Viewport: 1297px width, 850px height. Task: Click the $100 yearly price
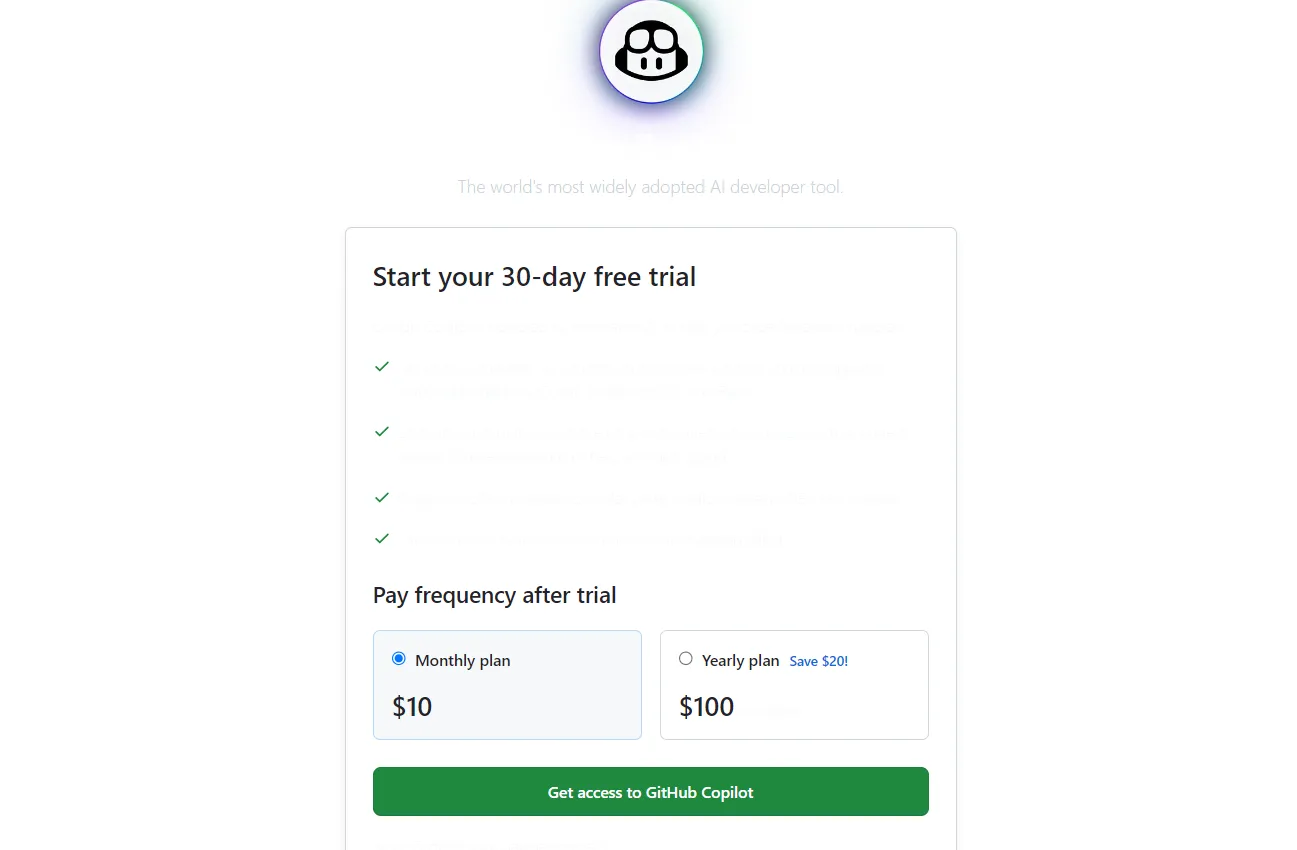click(x=707, y=707)
